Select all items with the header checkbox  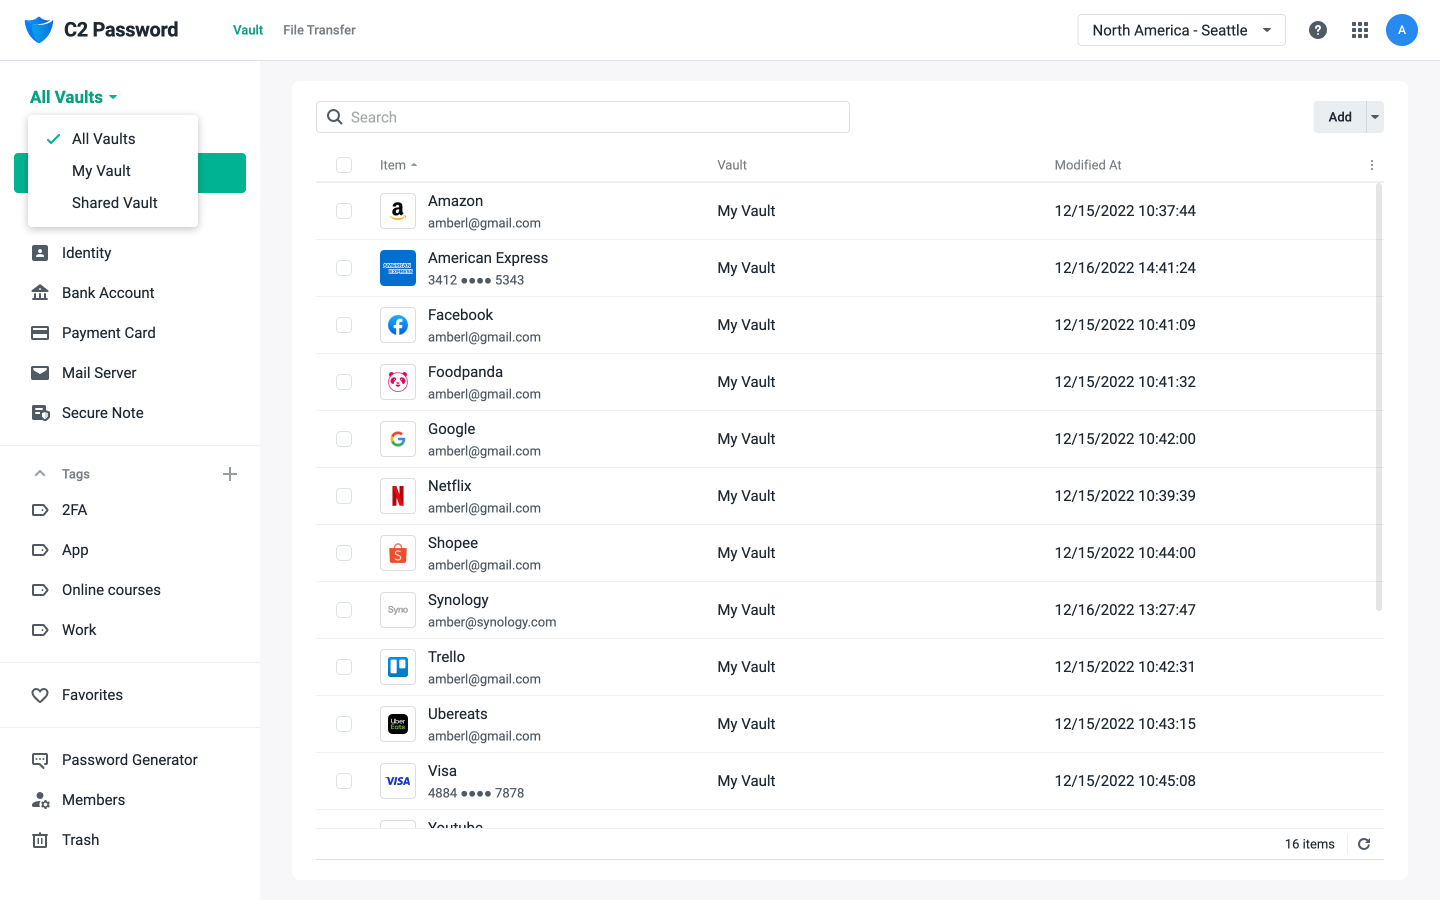(344, 165)
